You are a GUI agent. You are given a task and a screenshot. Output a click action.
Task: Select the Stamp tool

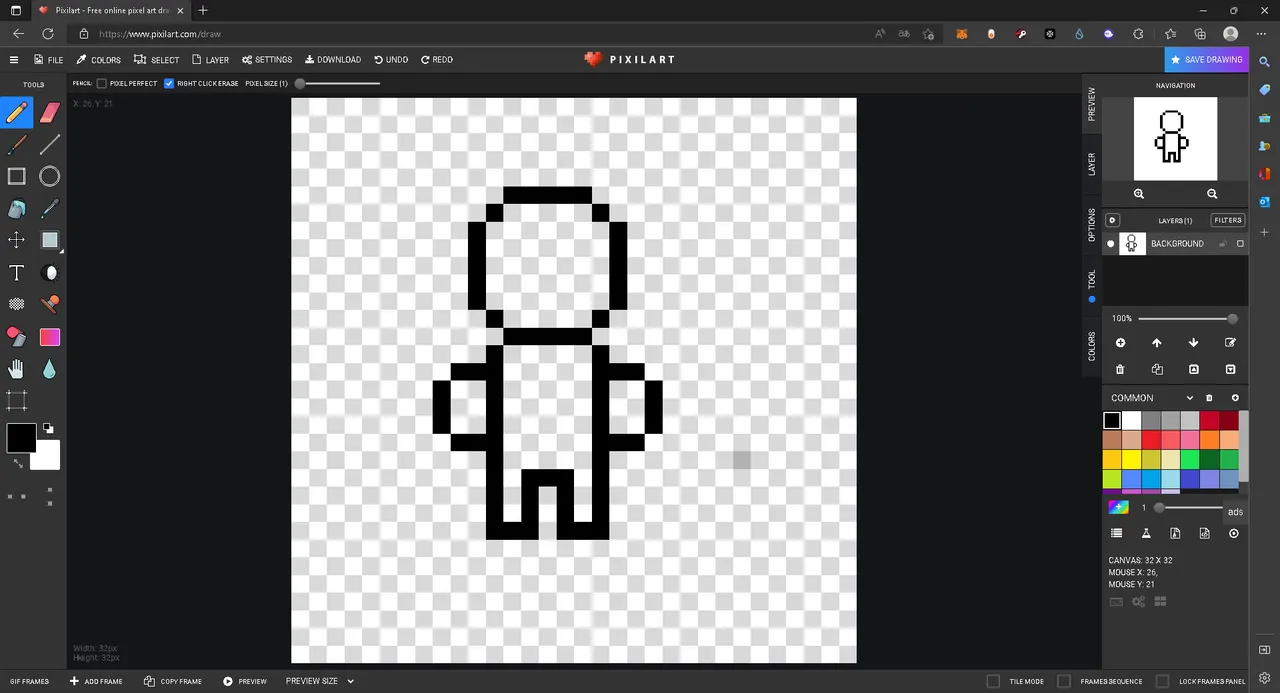[50, 304]
